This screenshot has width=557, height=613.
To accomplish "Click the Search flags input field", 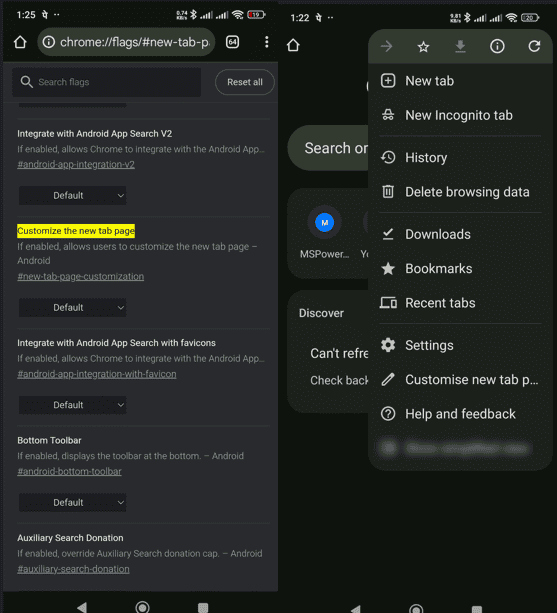I will click(106, 82).
